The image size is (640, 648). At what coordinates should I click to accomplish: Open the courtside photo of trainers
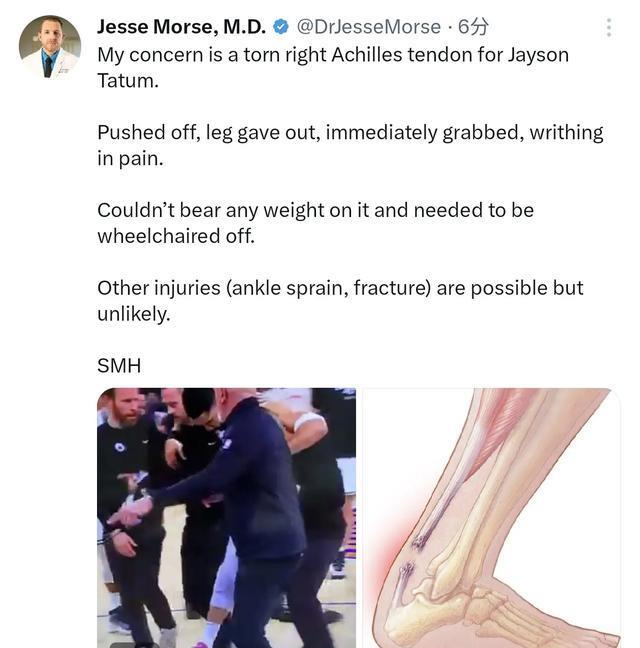[x=226, y=518]
